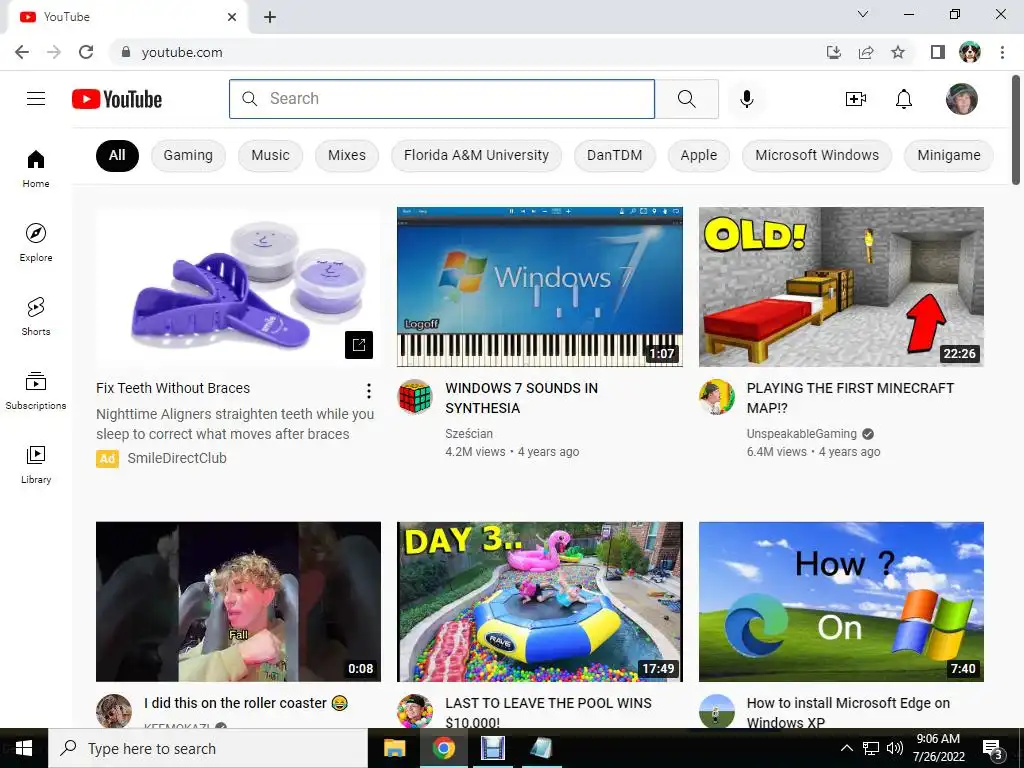The width and height of the screenshot is (1024, 768).
Task: Start voice search with microphone icon
Action: pos(746,99)
